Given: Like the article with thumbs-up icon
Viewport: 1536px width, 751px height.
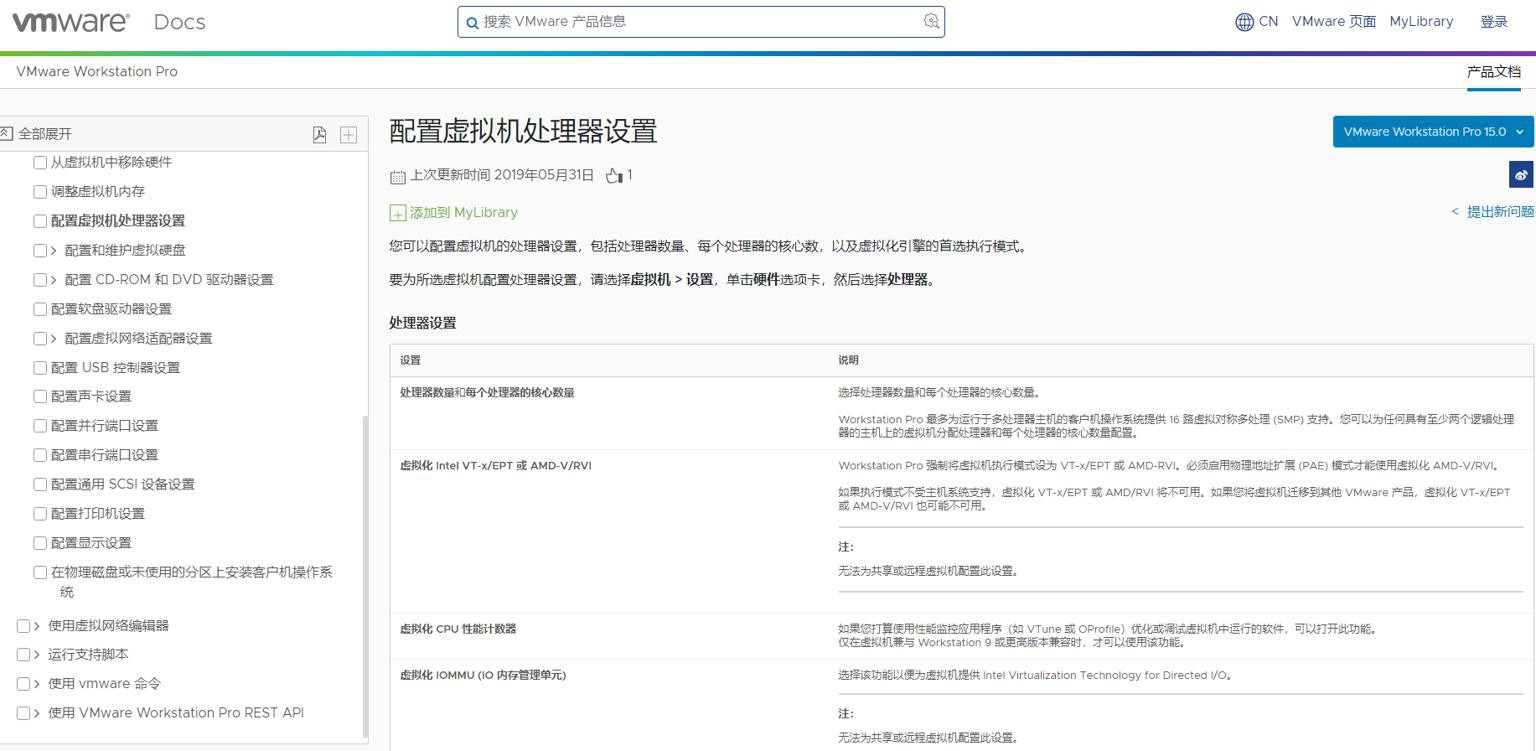Looking at the screenshot, I should pos(614,176).
